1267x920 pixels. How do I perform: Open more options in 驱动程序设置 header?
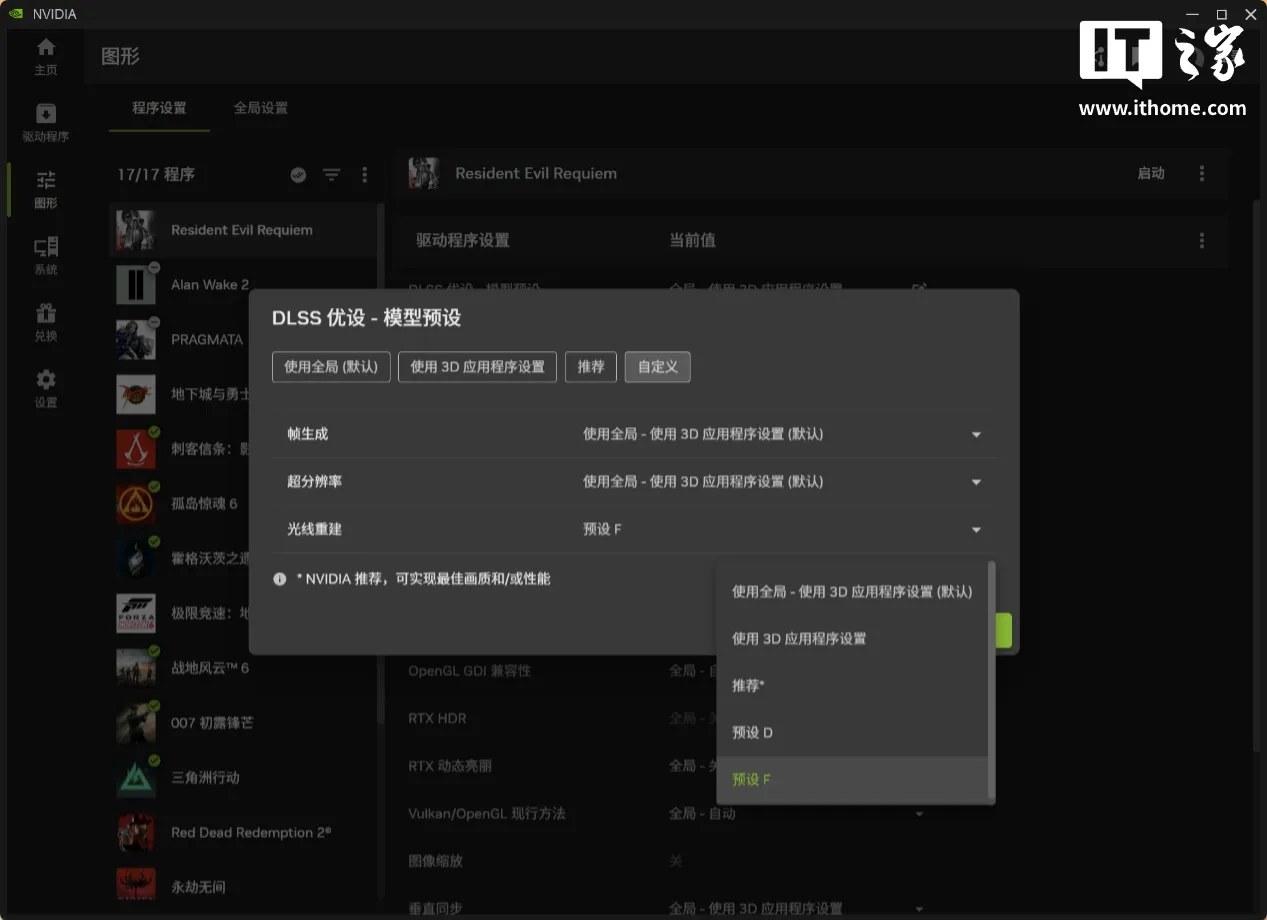click(1201, 241)
